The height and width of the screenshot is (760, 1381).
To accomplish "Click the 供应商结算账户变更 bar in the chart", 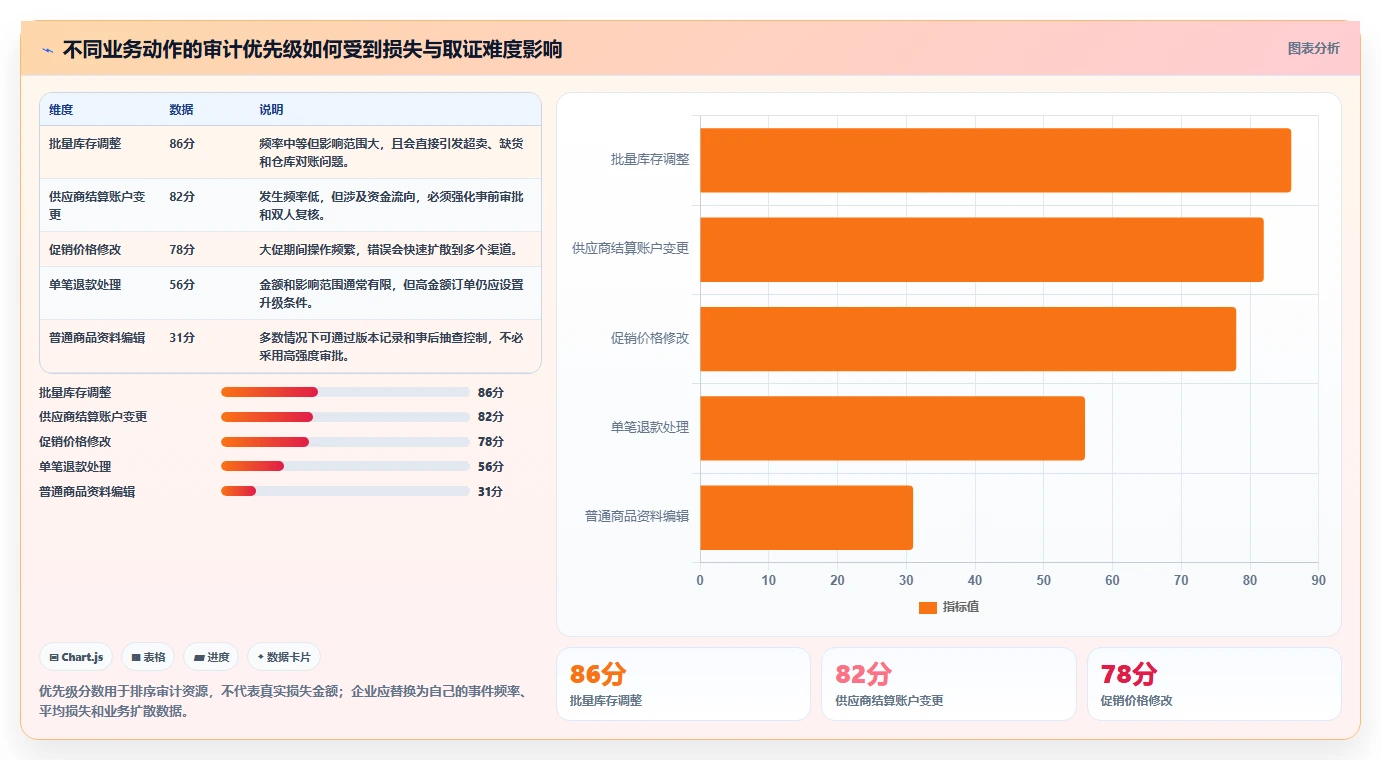I will 981,249.
